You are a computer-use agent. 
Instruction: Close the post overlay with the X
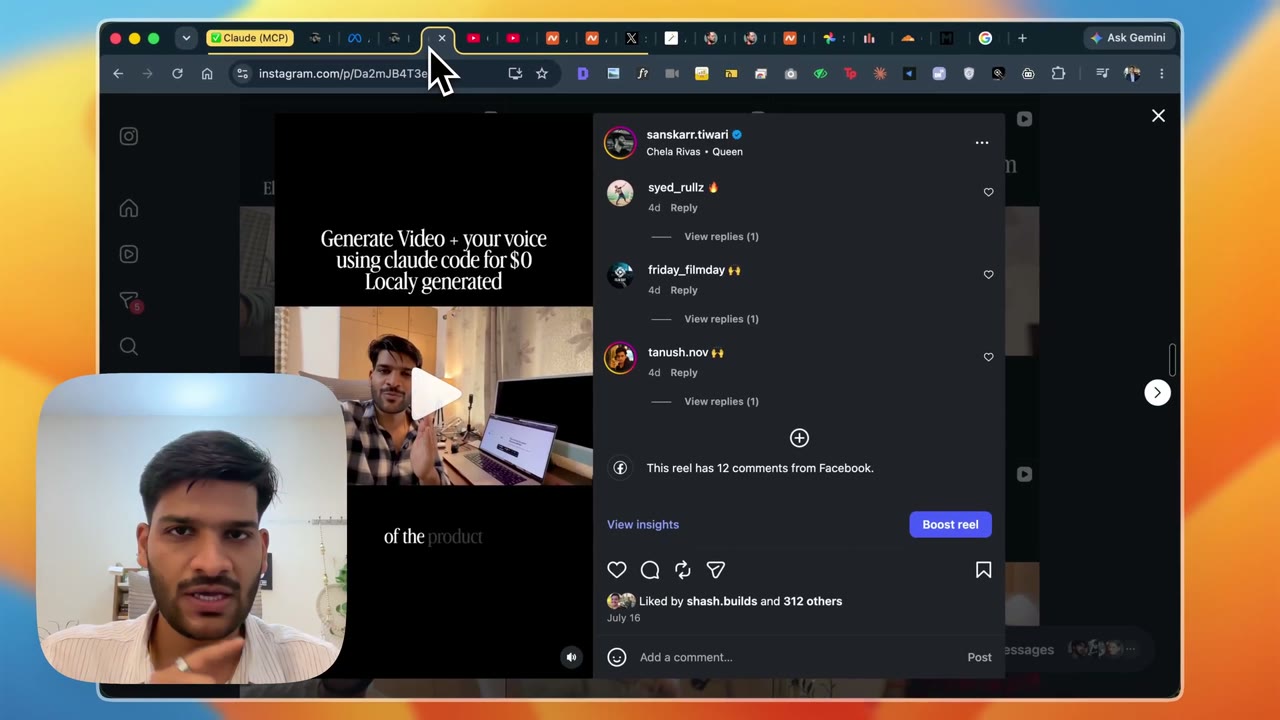[x=1158, y=116]
